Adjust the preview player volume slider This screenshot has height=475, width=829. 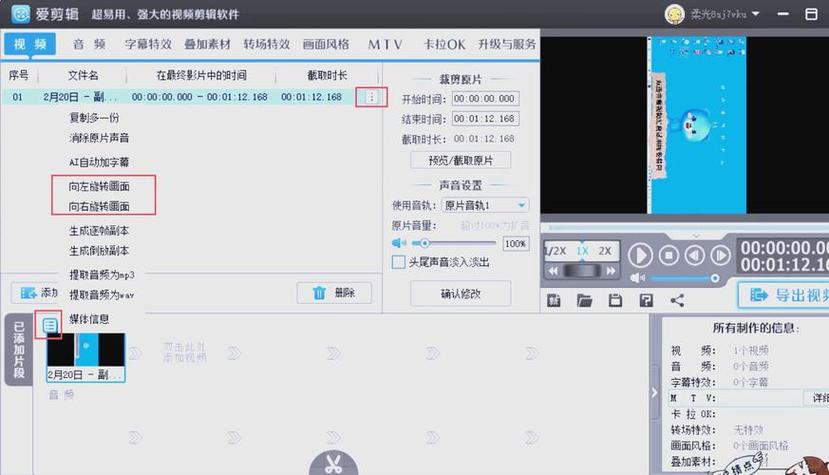685,278
